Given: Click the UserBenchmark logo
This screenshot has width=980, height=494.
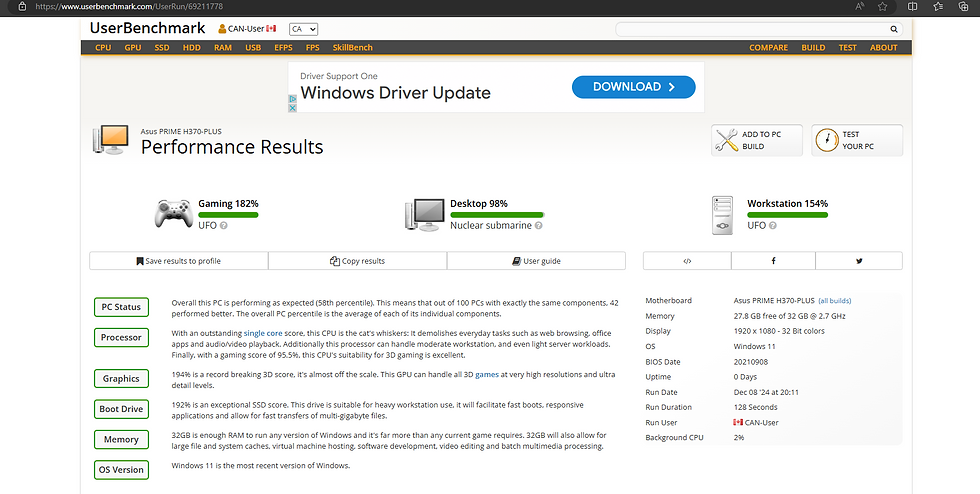Looking at the screenshot, I should (148, 28).
